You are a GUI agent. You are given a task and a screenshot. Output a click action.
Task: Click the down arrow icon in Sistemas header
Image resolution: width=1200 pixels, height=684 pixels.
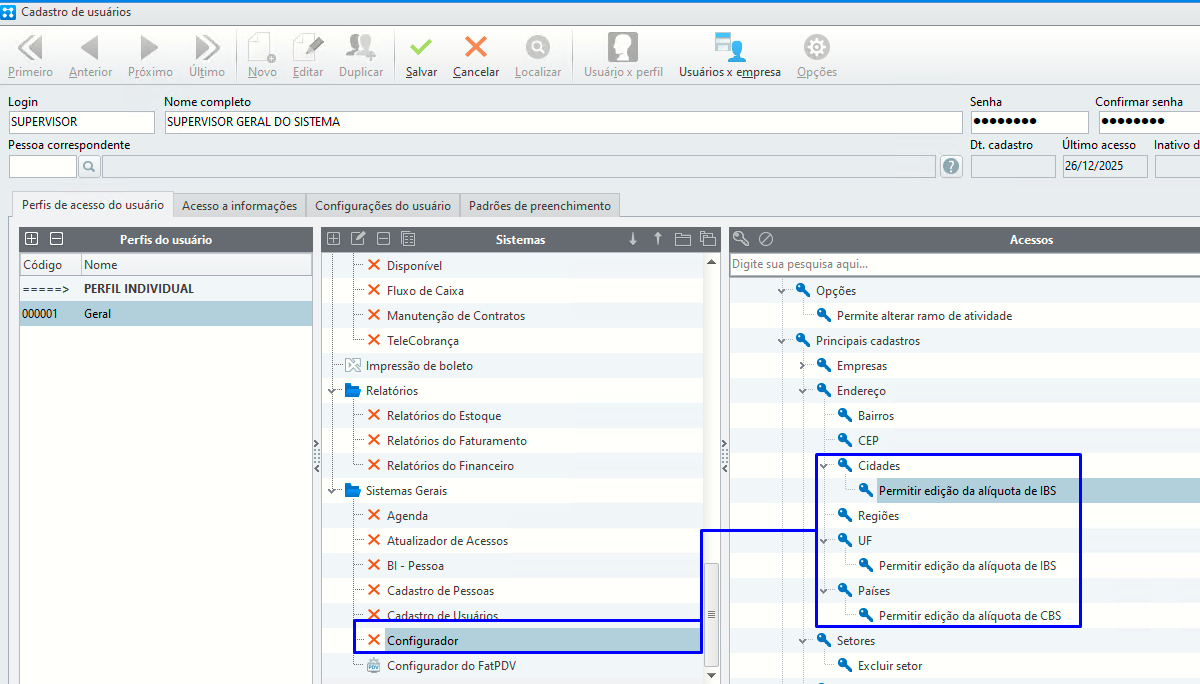click(632, 239)
